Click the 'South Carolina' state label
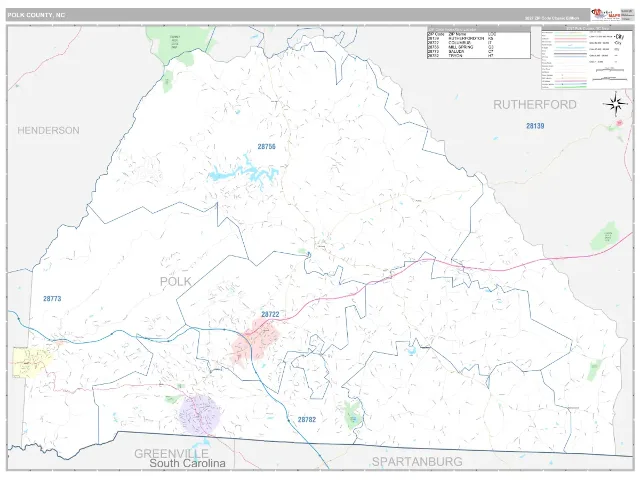 [x=187, y=463]
